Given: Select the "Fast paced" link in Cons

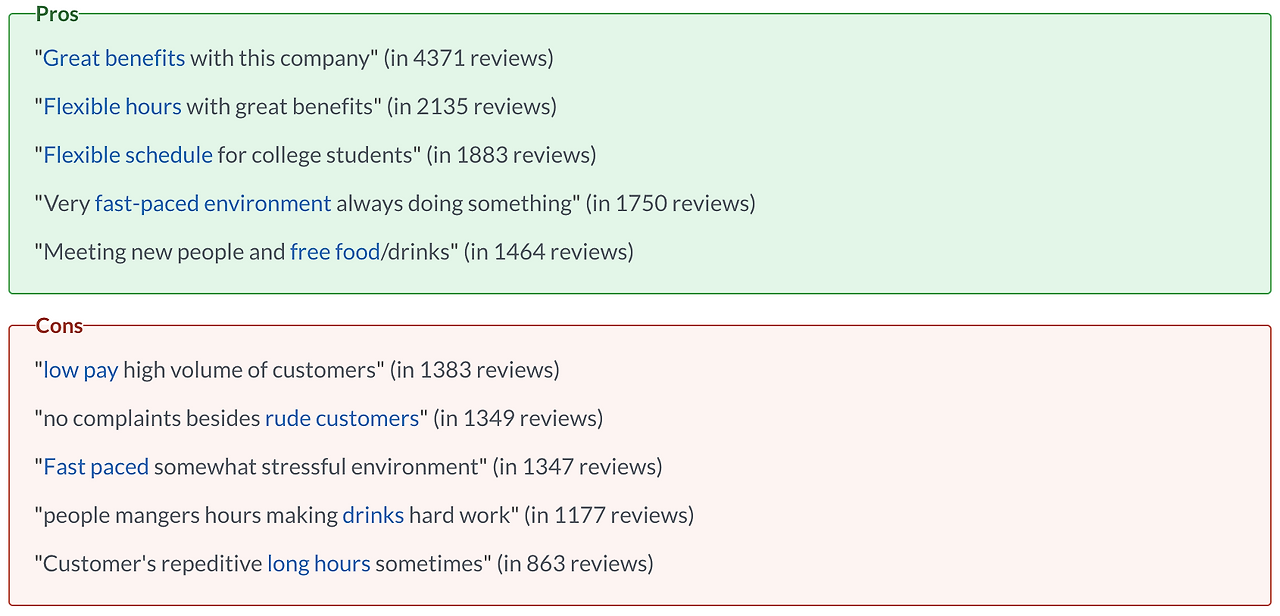Looking at the screenshot, I should [x=96, y=467].
